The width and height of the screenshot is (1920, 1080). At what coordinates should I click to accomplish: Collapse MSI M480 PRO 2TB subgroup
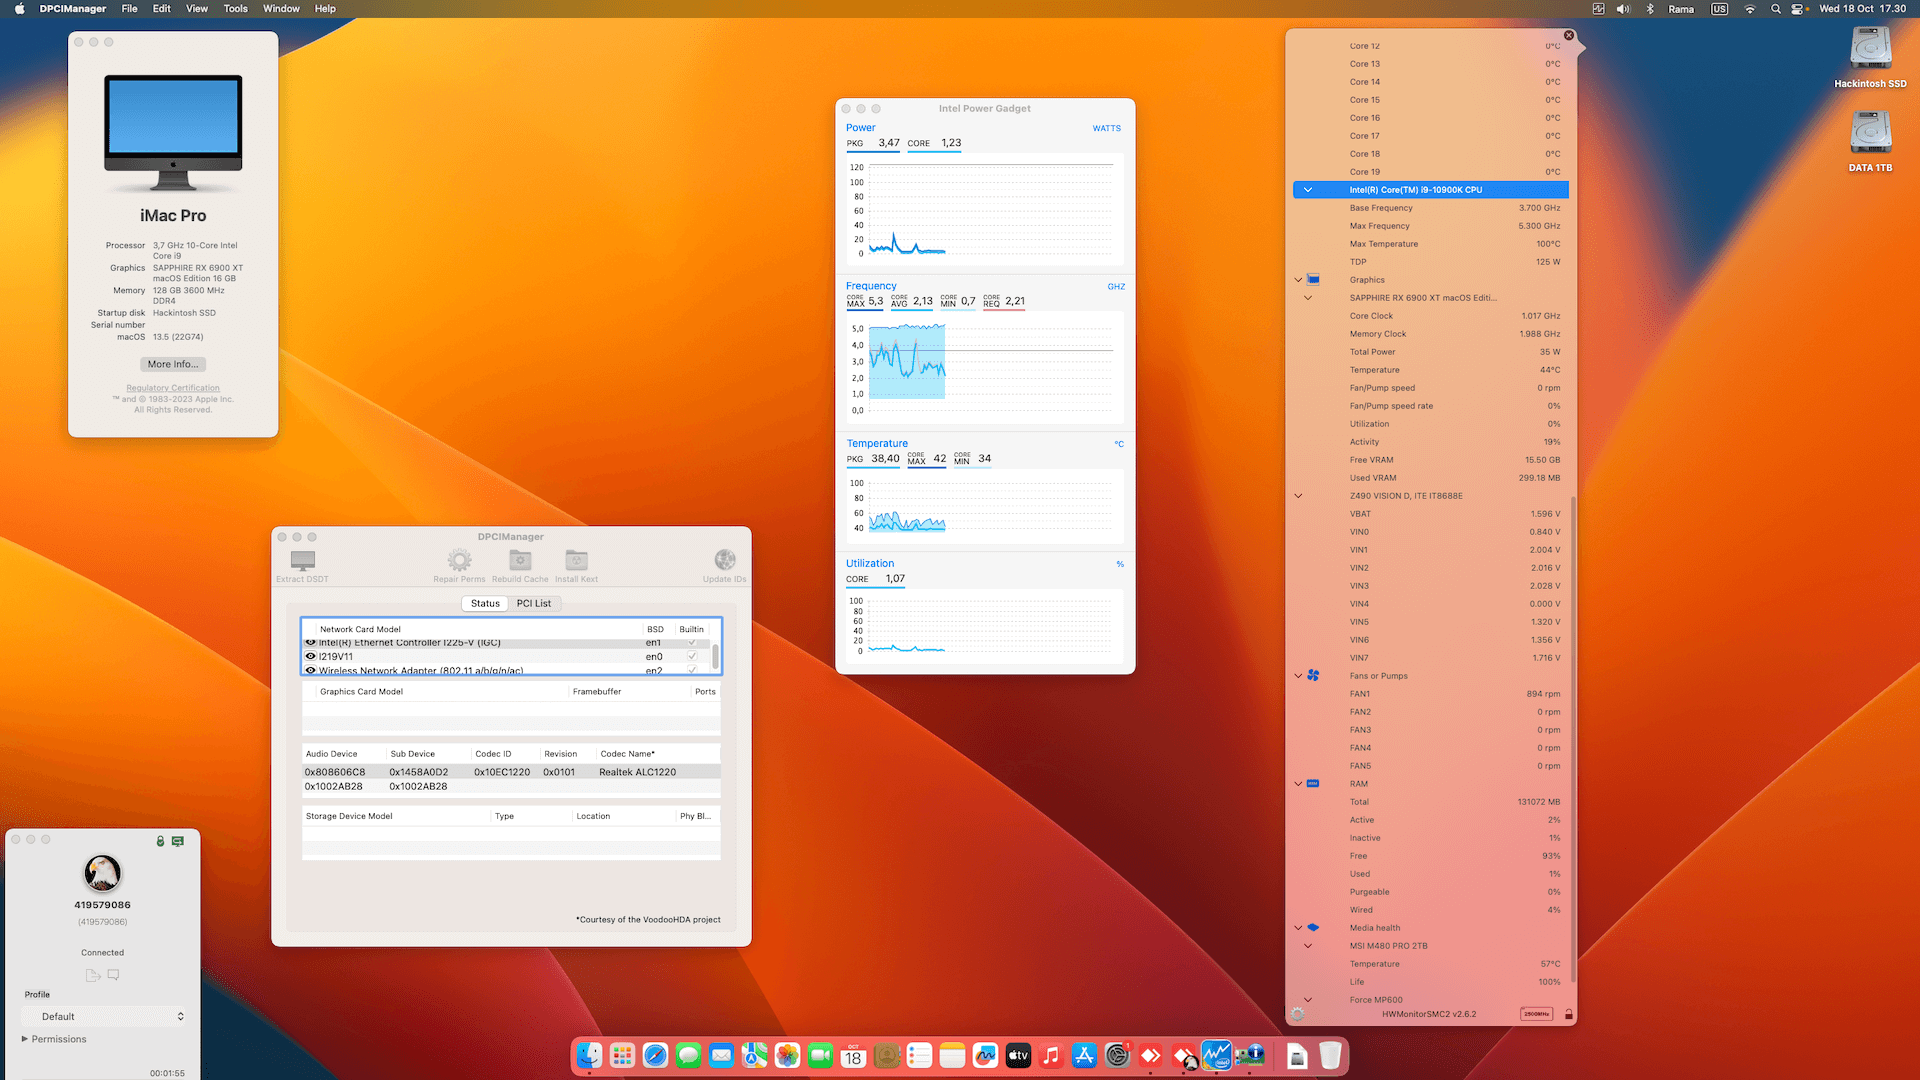[1307, 946]
